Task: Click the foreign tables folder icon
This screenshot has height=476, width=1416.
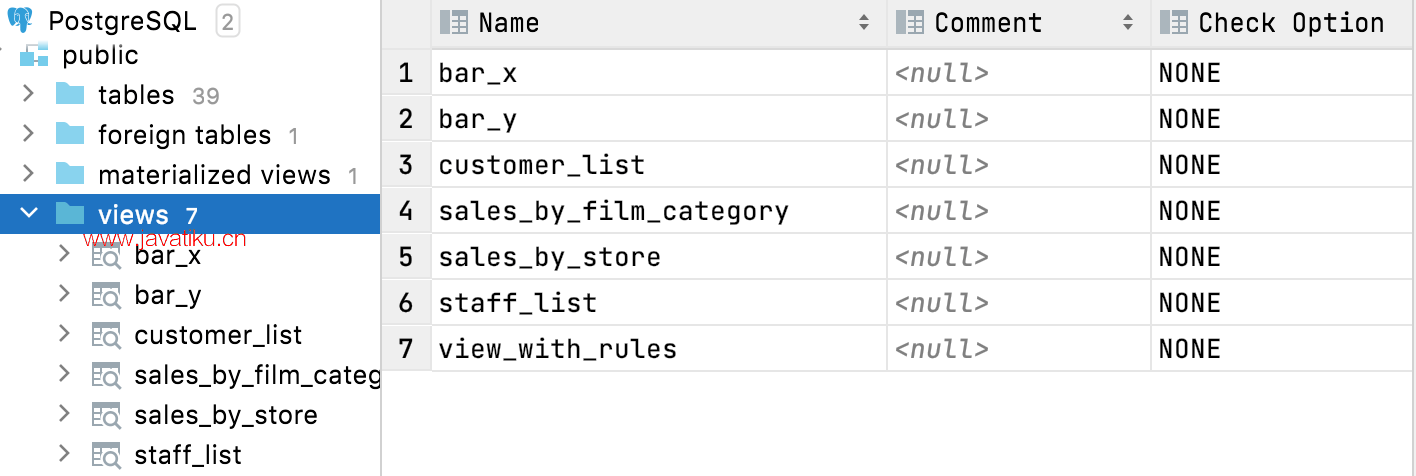Action: click(70, 134)
